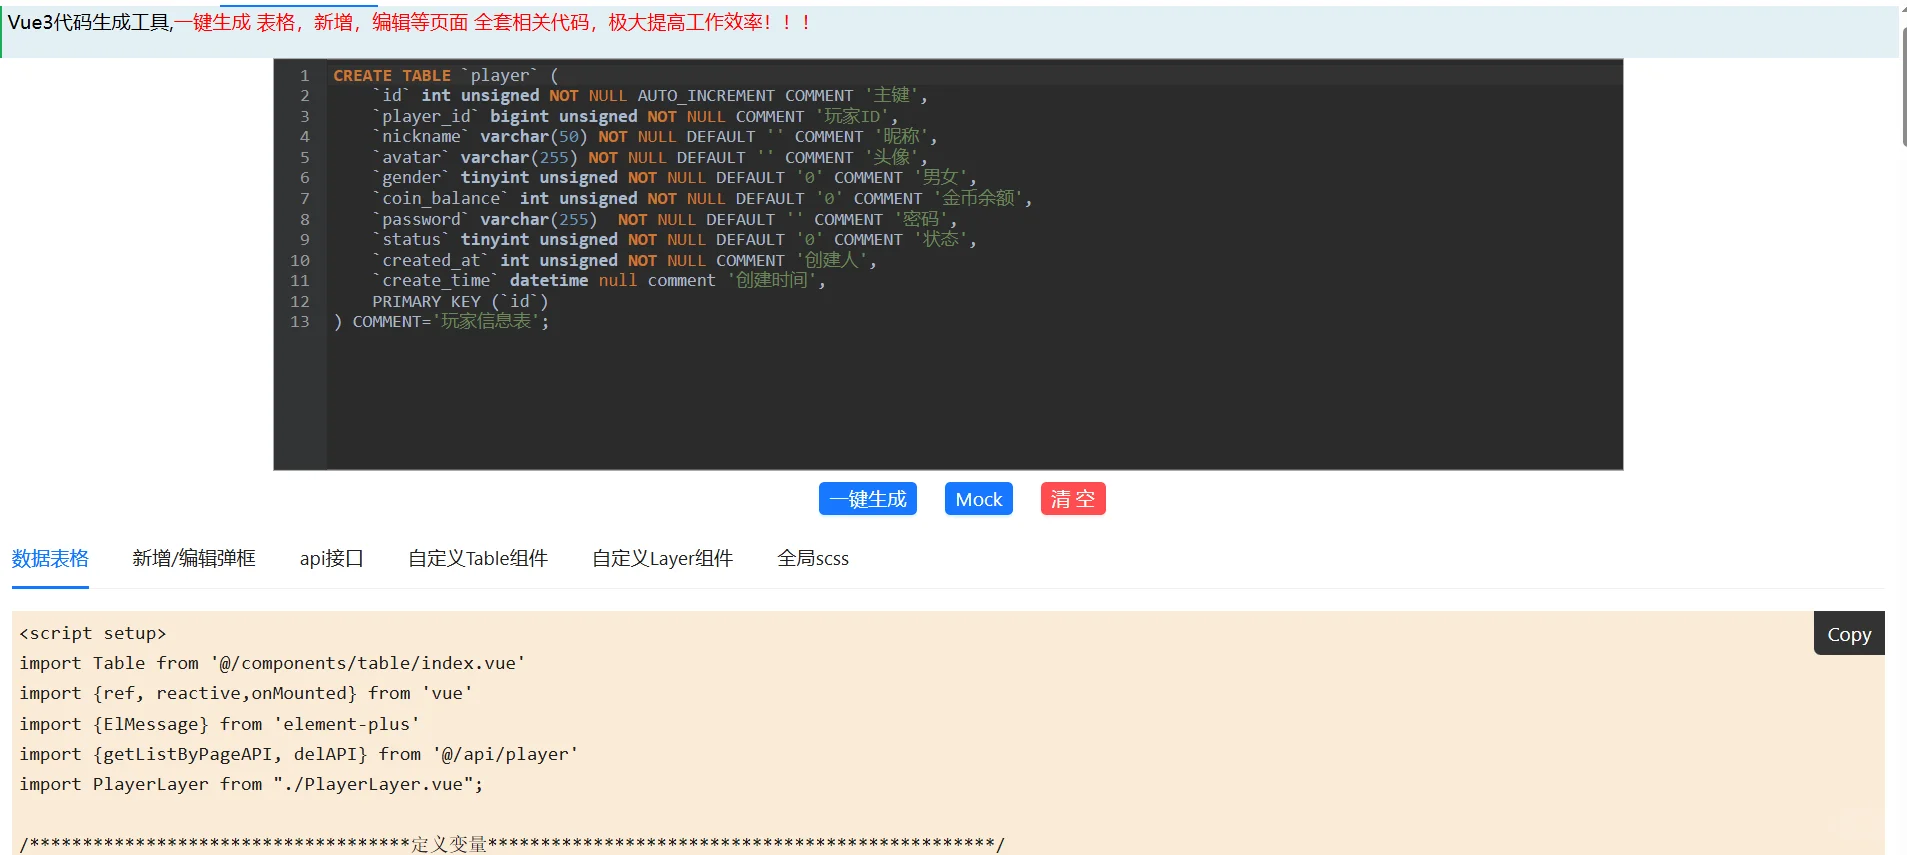Image resolution: width=1907 pixels, height=855 pixels.
Task: Click the `created_at` int unsigned line
Action: pos(625,260)
